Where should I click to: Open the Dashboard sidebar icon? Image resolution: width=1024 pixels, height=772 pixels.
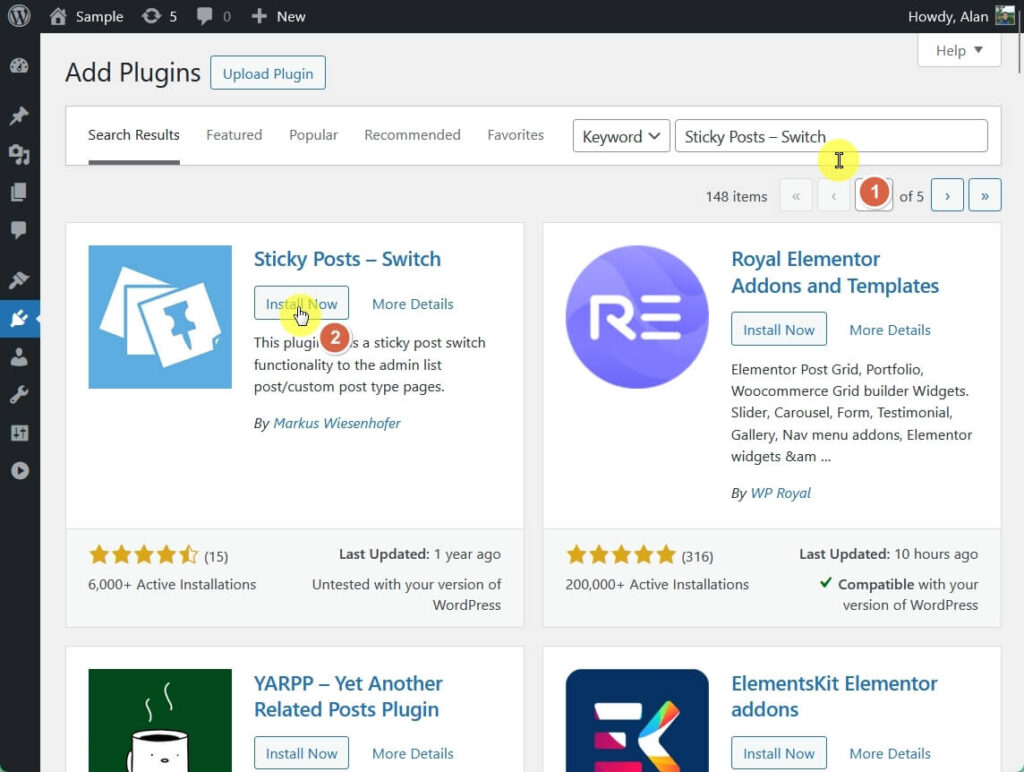(20, 66)
